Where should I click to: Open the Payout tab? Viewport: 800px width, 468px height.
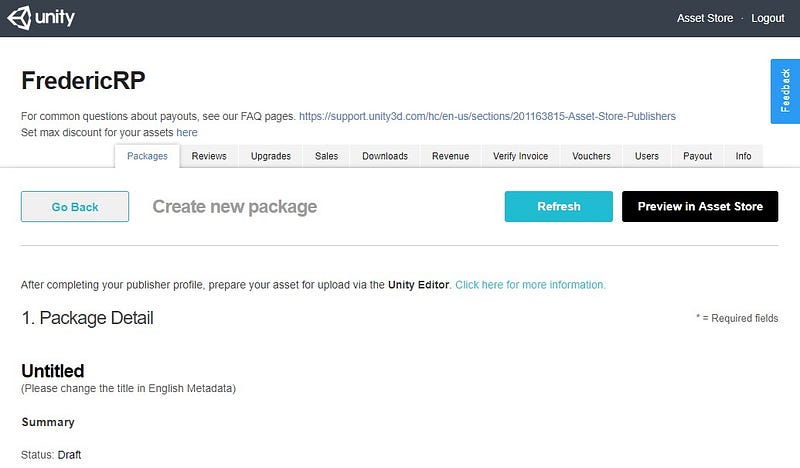click(697, 156)
